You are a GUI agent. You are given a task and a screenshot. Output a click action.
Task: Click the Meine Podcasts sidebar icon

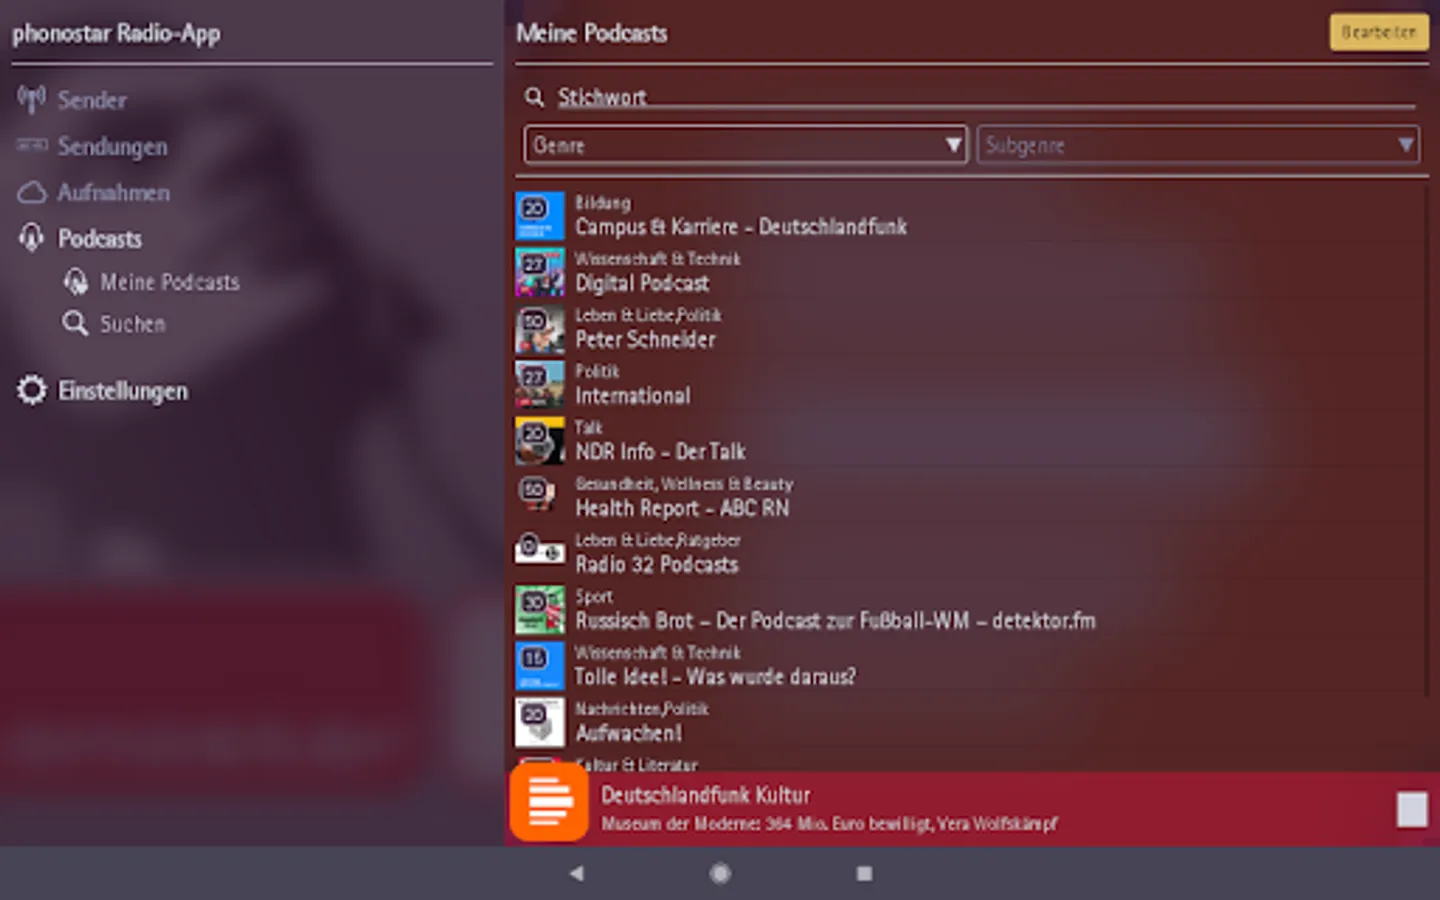[75, 282]
